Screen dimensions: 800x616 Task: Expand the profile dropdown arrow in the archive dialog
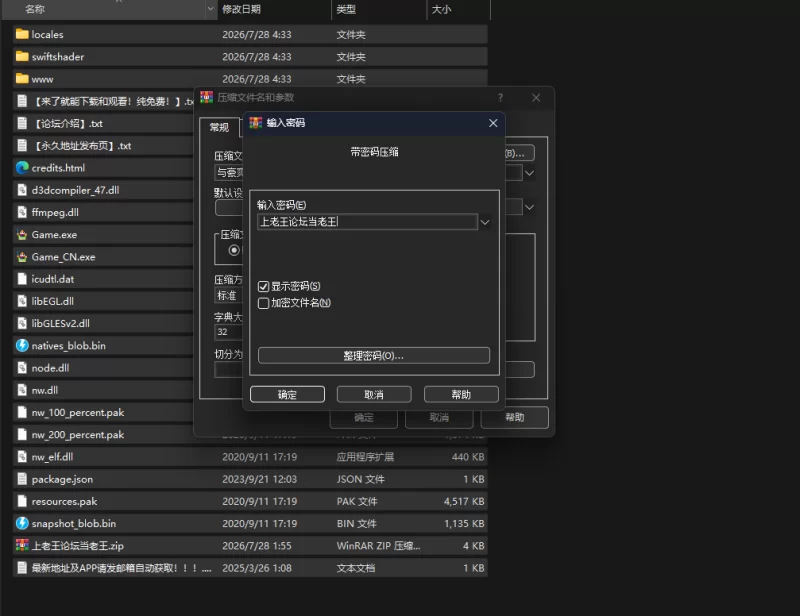click(530, 207)
